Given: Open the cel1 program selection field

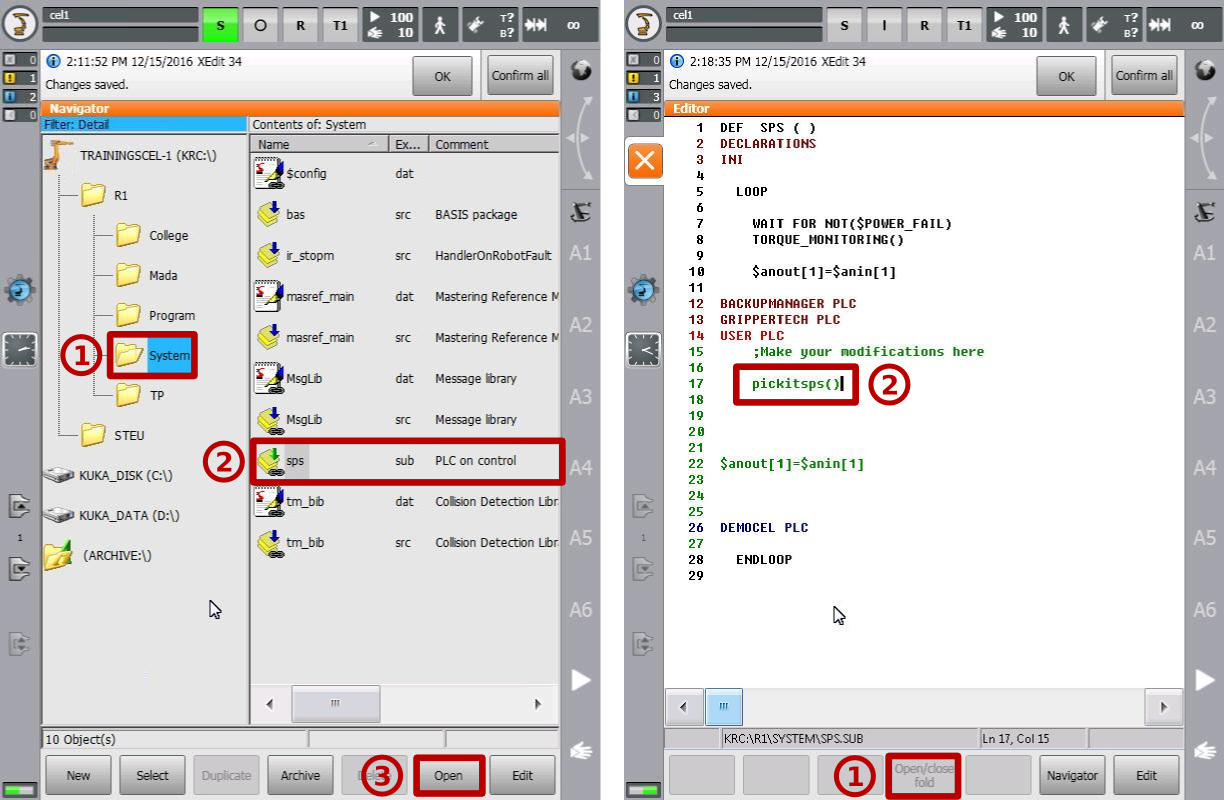Looking at the screenshot, I should point(120,17).
